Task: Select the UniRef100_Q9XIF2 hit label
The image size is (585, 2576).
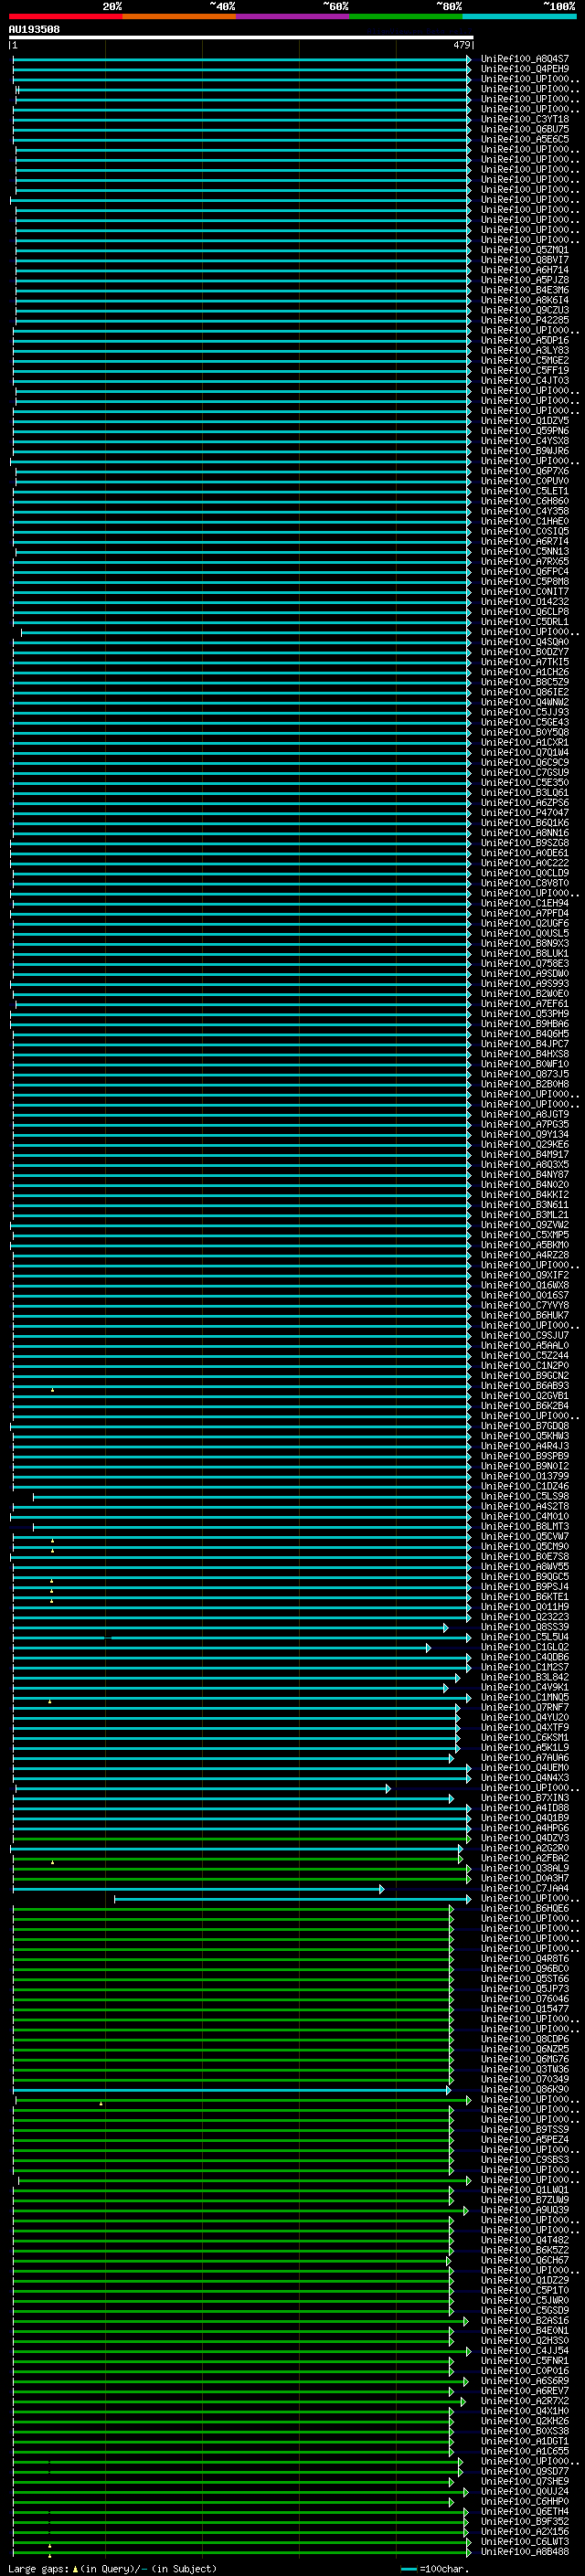Action: pyautogui.click(x=525, y=1275)
